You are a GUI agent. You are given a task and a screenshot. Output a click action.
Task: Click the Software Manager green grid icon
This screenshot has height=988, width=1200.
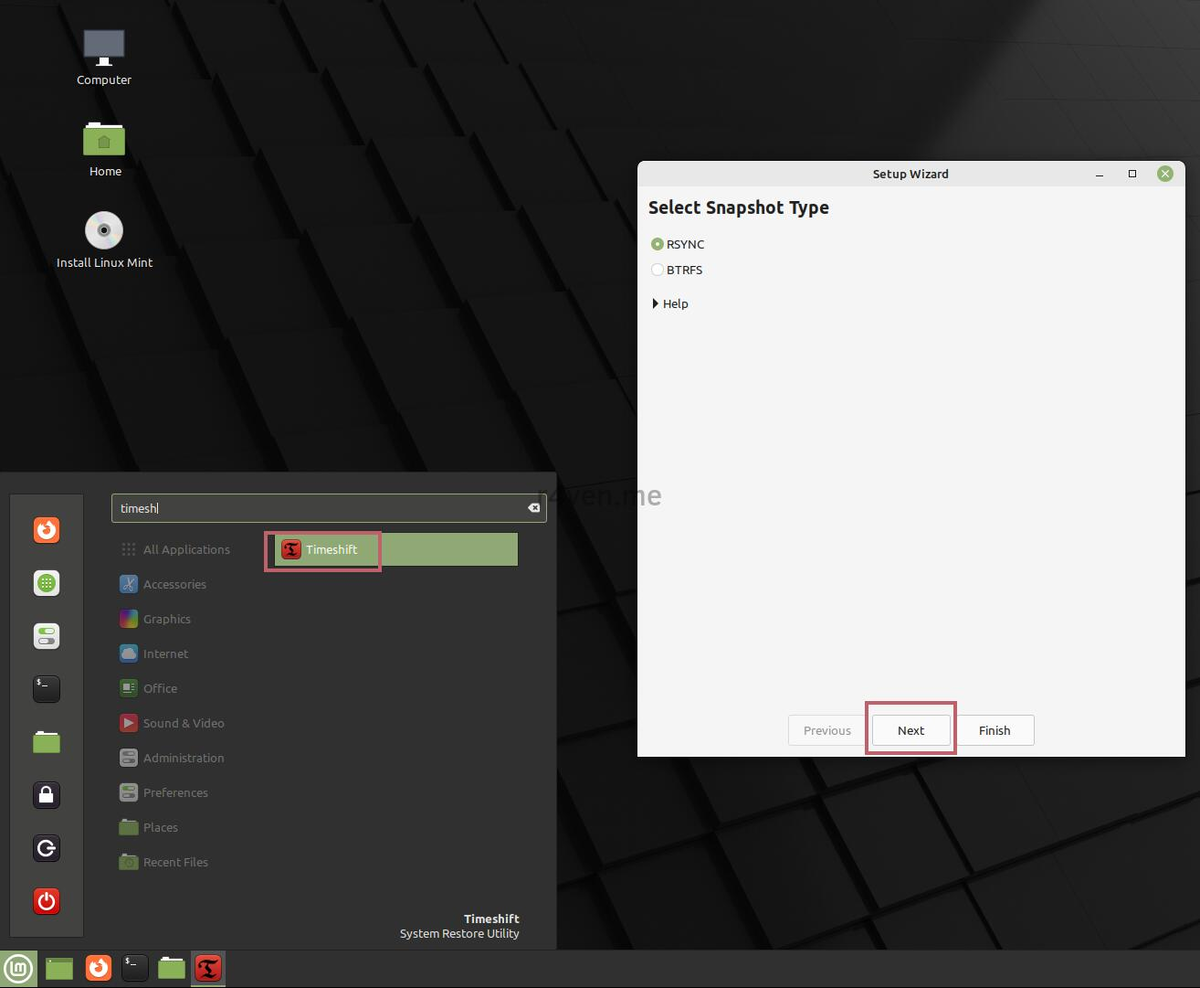point(47,583)
